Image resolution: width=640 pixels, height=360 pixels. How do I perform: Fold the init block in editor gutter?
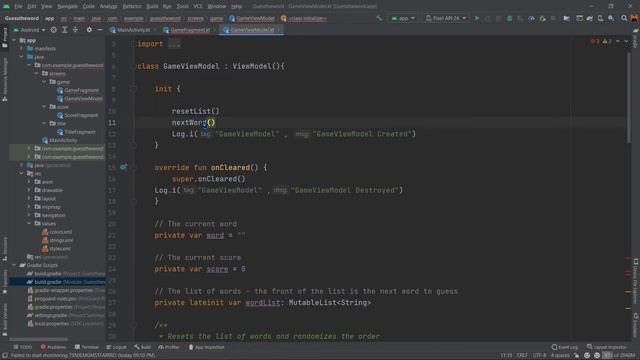click(x=134, y=89)
